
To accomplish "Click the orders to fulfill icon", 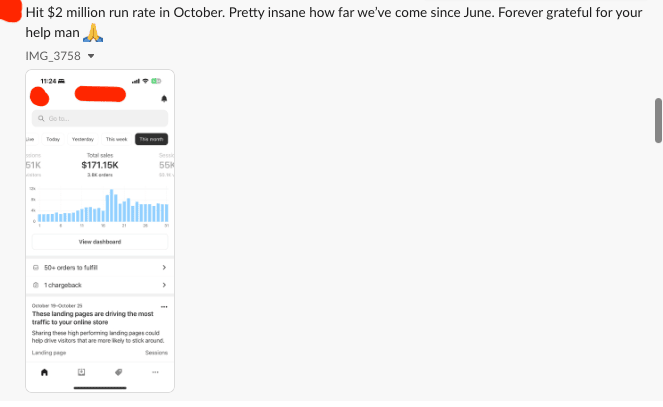I will 36,268.
